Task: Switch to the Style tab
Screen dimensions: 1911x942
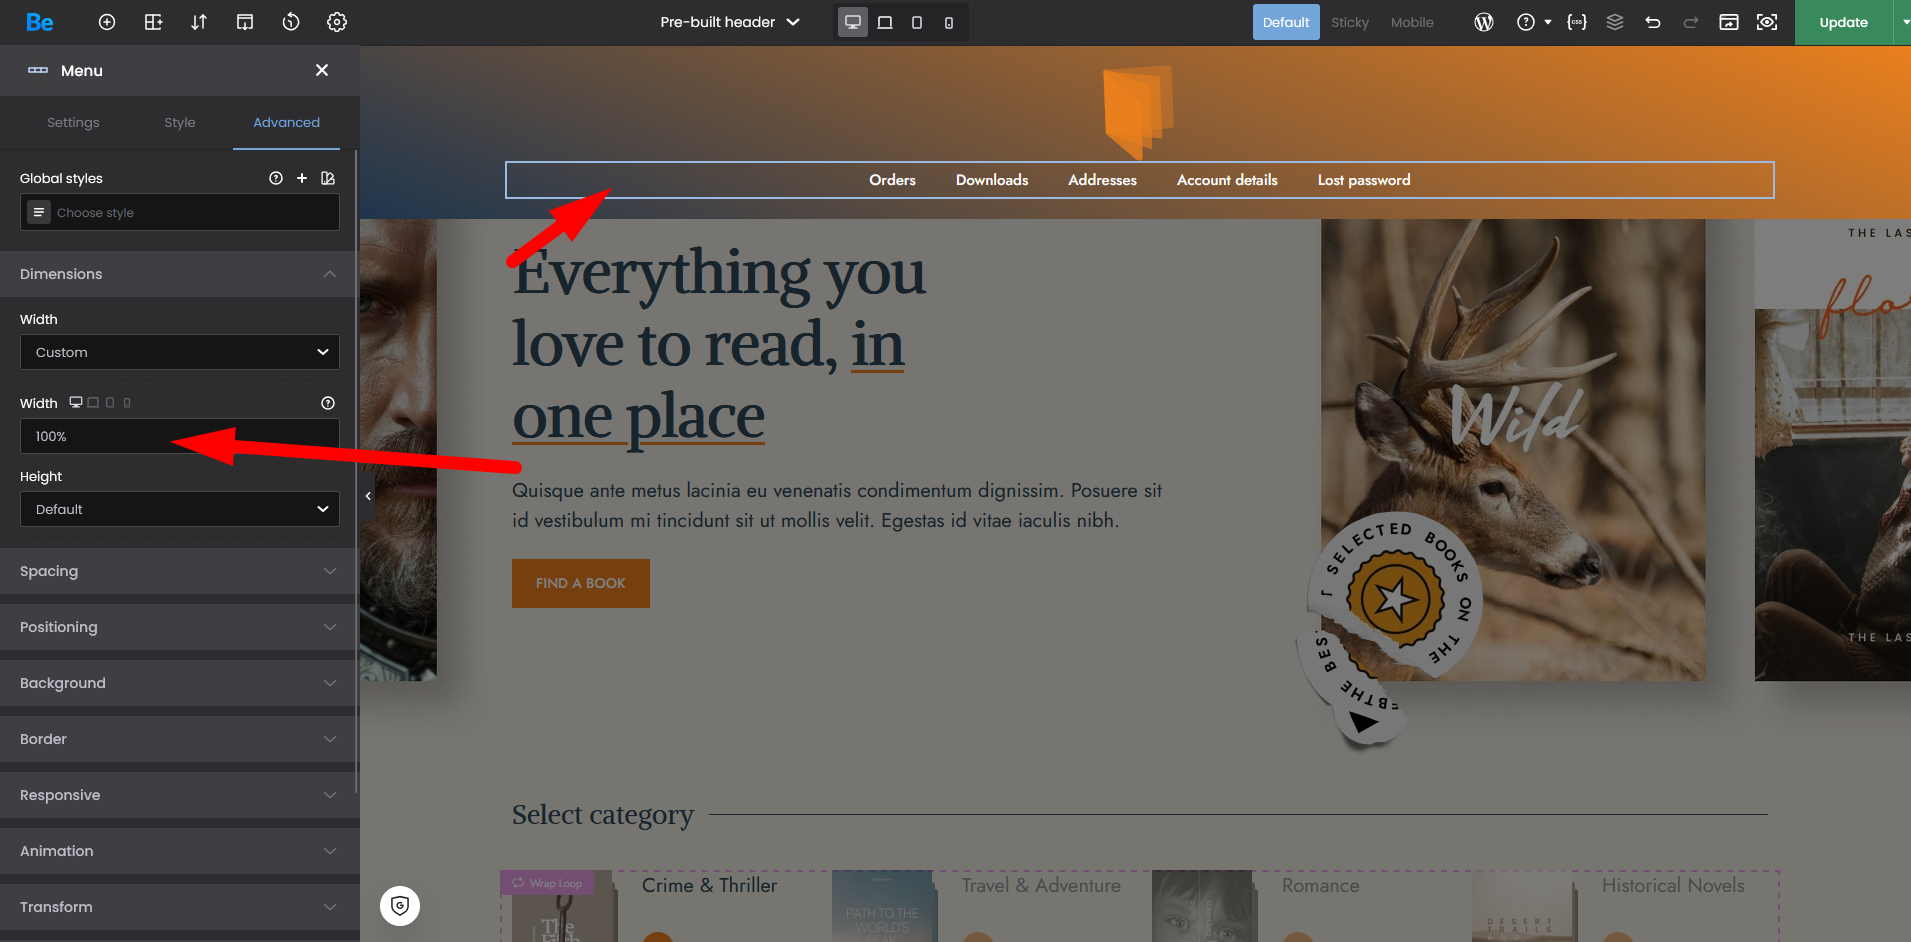Action: click(x=180, y=122)
